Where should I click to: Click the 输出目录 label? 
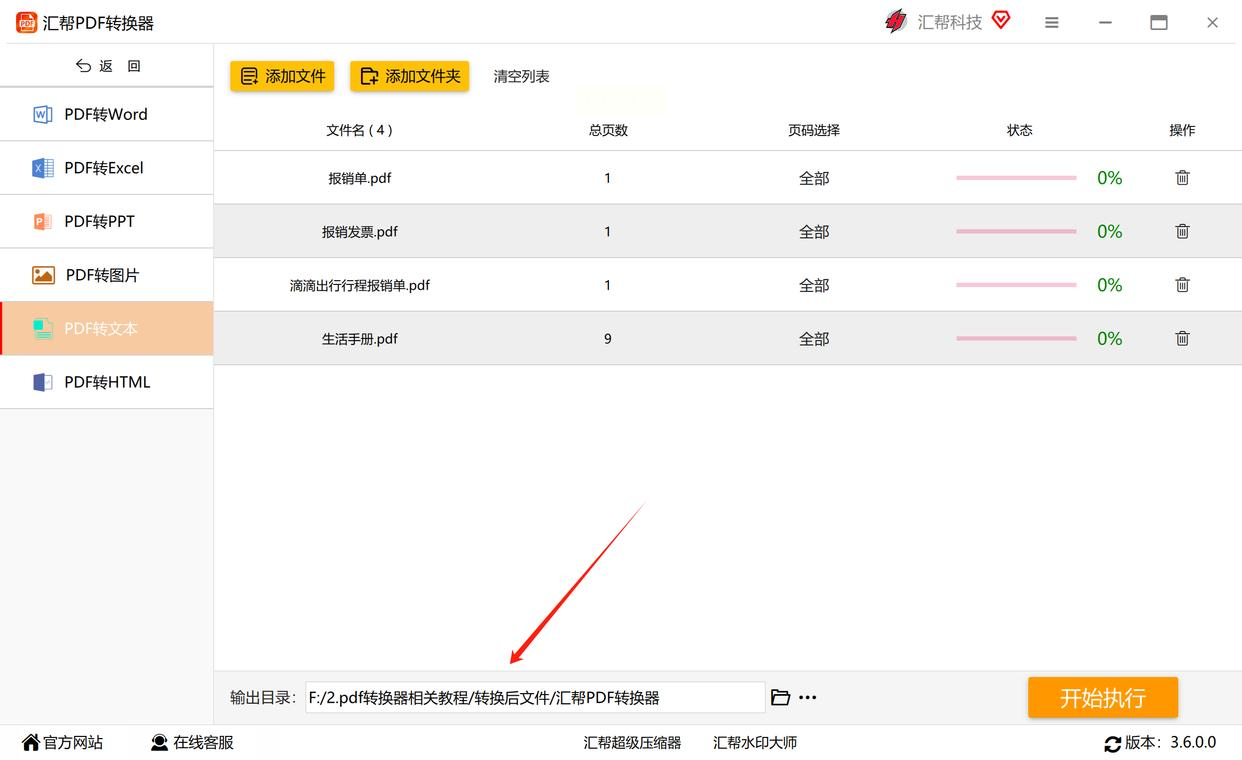[x=264, y=697]
